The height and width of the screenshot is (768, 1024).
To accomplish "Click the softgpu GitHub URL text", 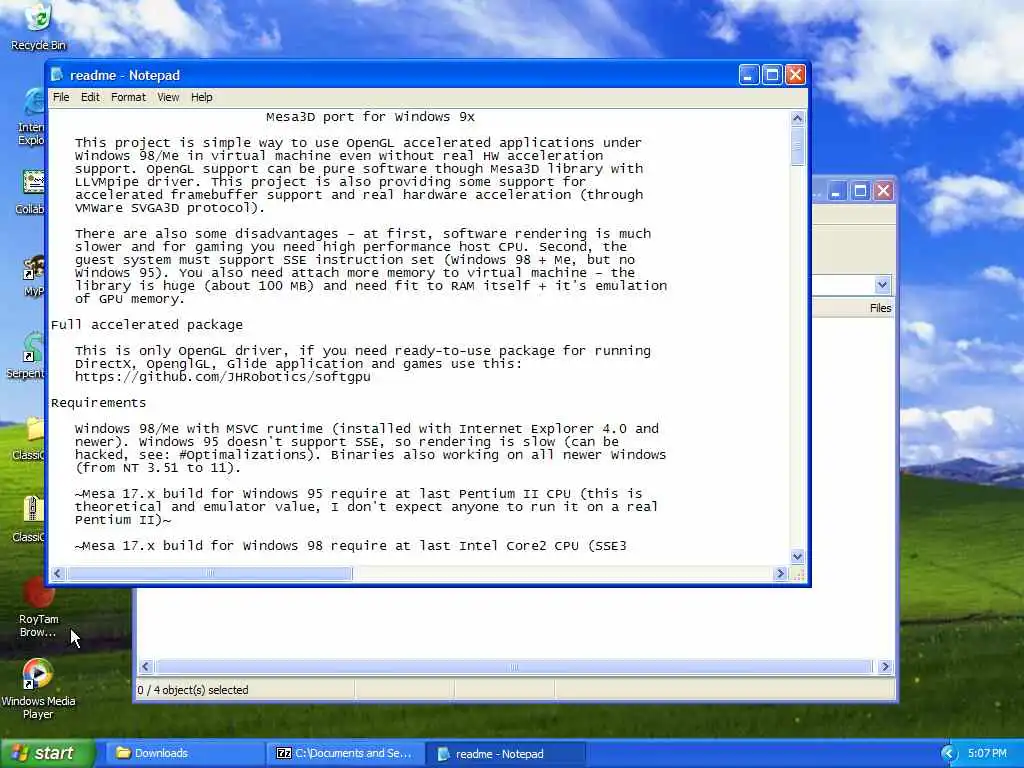I will 222,377.
